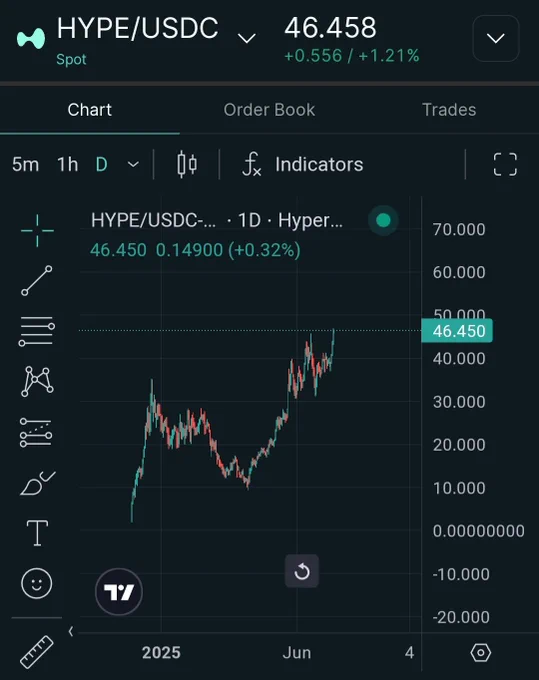Click the +0.556 / +1.21% change text
The image size is (539, 680).
[x=352, y=56]
